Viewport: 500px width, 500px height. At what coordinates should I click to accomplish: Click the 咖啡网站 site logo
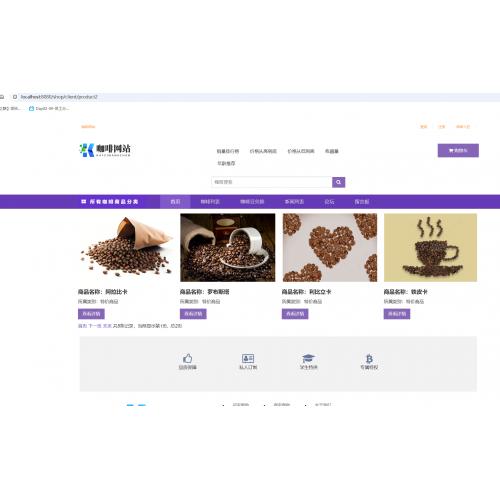(x=105, y=150)
